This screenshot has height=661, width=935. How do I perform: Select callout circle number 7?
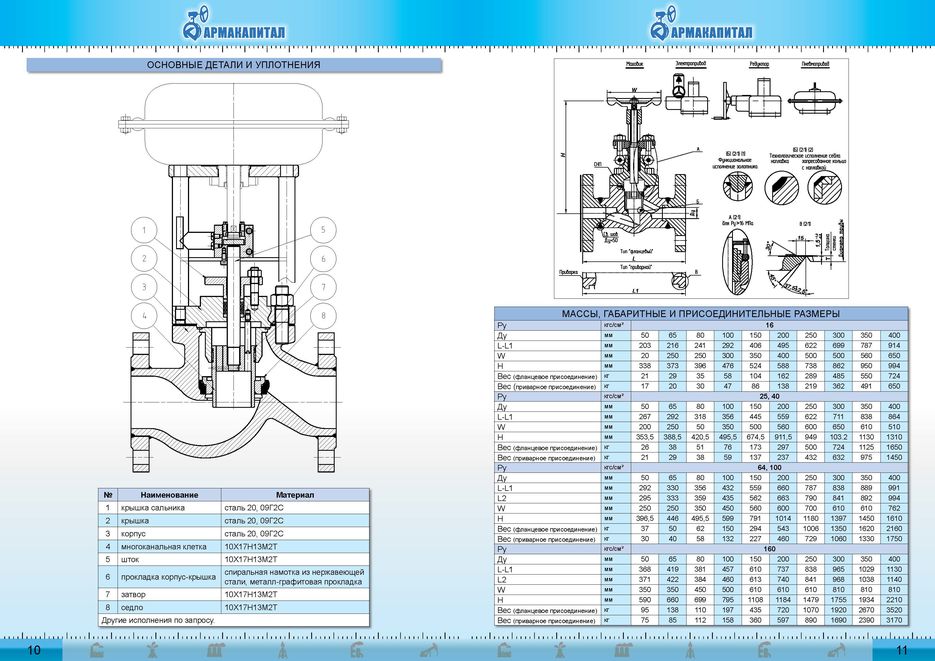click(323, 287)
